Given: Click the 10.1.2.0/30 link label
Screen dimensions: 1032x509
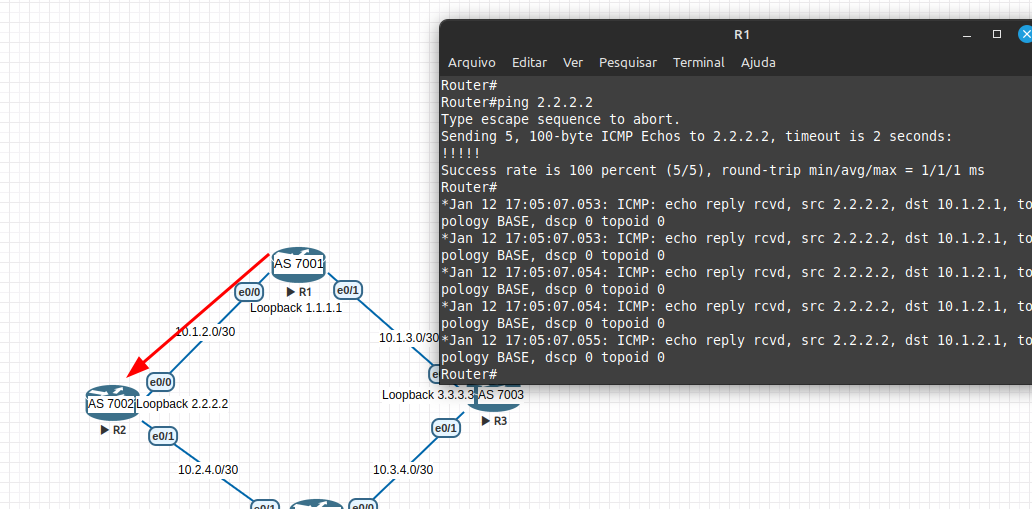Looking at the screenshot, I should point(205,331).
